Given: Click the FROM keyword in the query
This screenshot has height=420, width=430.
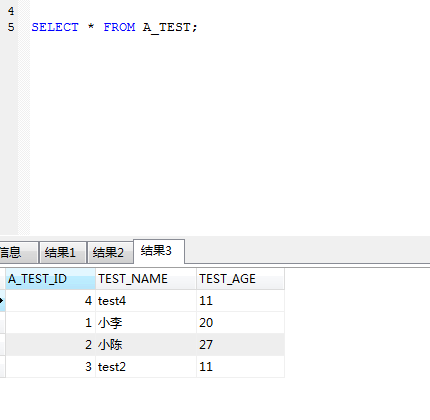Looking at the screenshot, I should (x=119, y=27).
